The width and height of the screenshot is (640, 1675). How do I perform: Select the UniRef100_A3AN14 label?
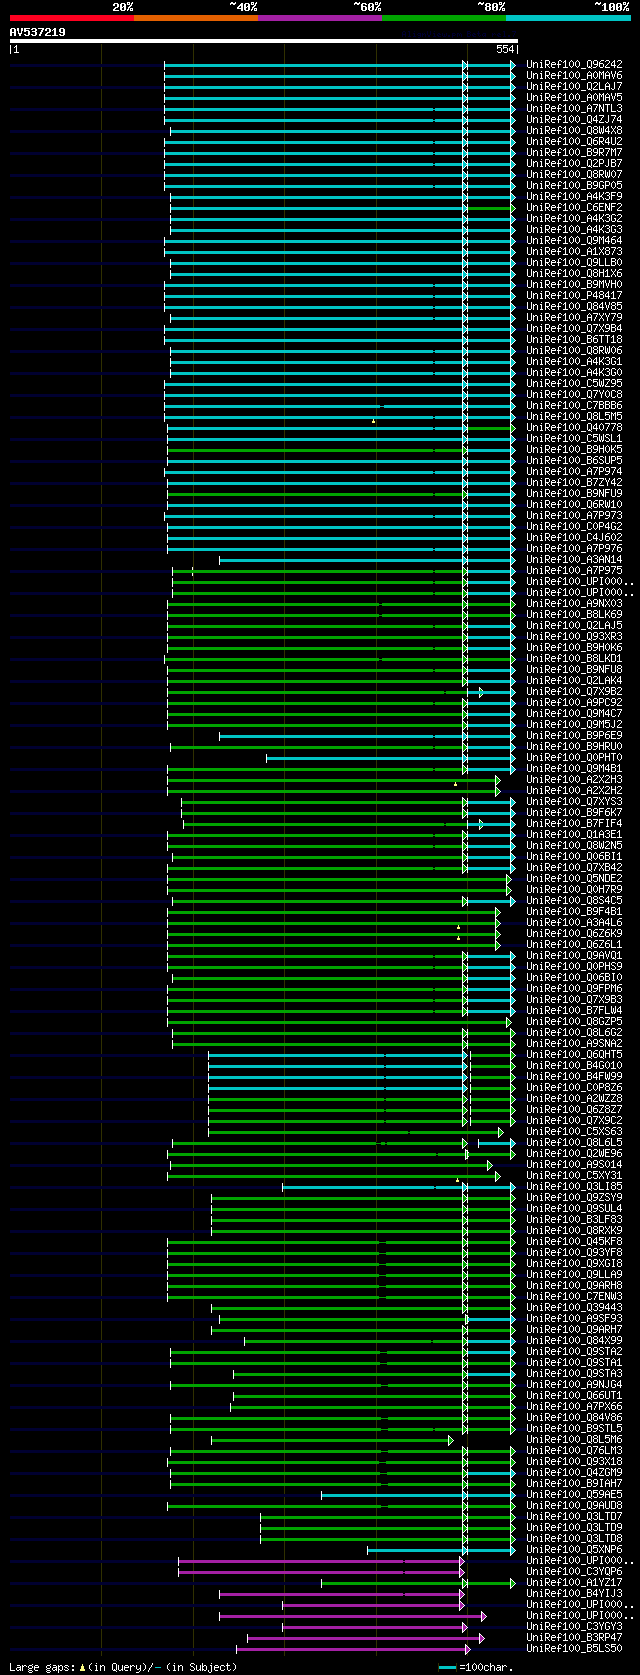(574, 560)
